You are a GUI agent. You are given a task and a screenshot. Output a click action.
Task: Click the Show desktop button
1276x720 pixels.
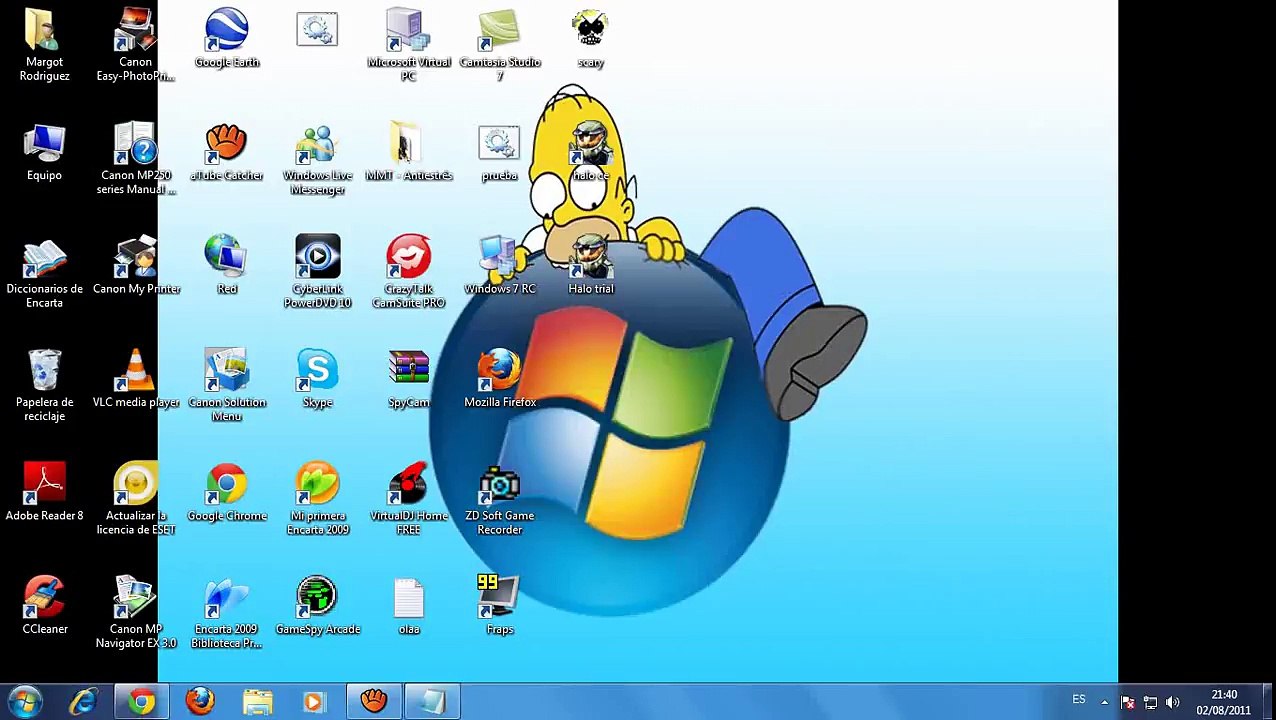[x=1268, y=702]
